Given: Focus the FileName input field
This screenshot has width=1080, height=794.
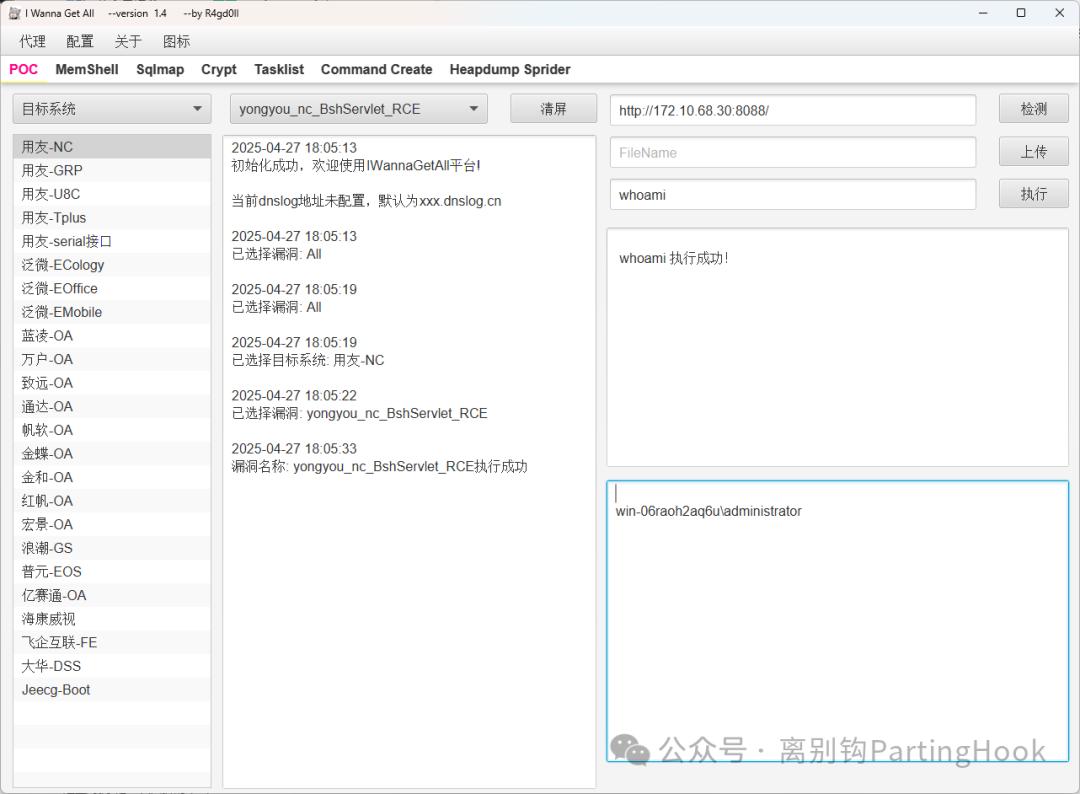Looking at the screenshot, I should 793,153.
